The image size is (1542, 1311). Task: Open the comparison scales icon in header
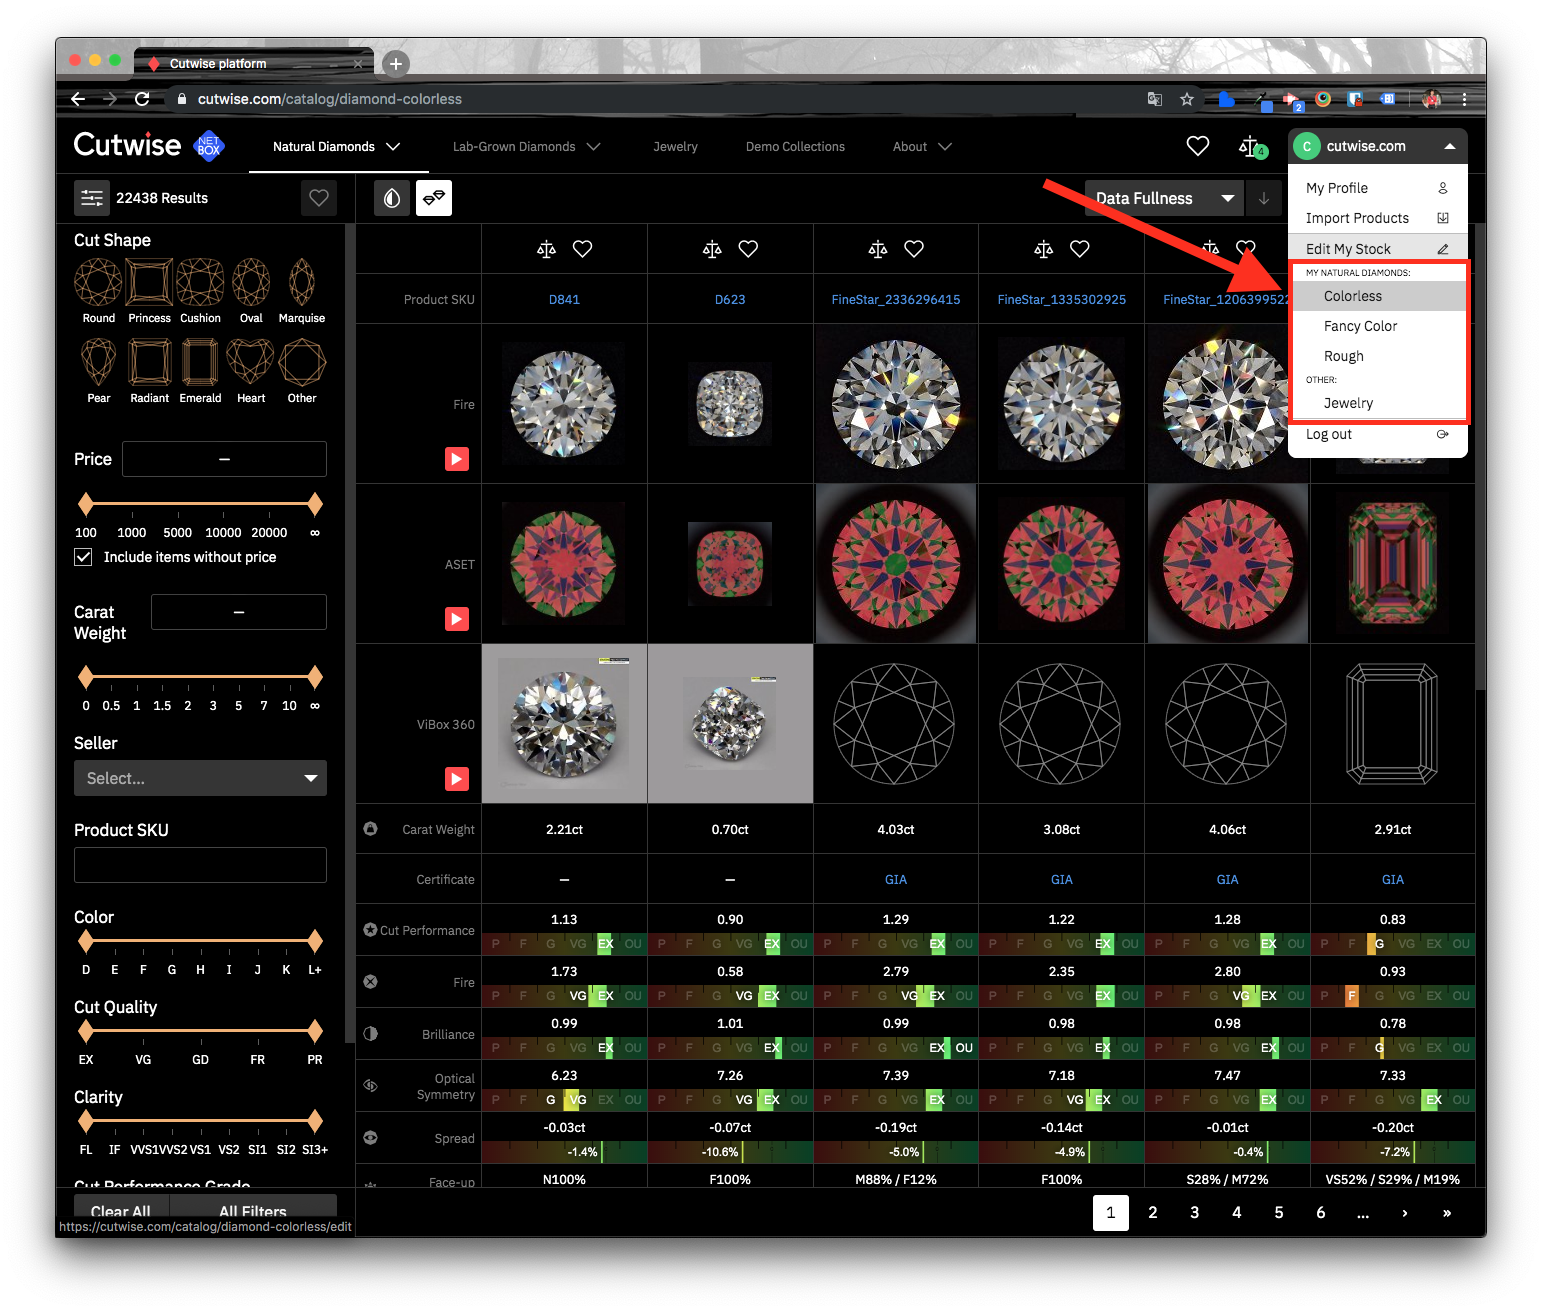pyautogui.click(x=1251, y=147)
